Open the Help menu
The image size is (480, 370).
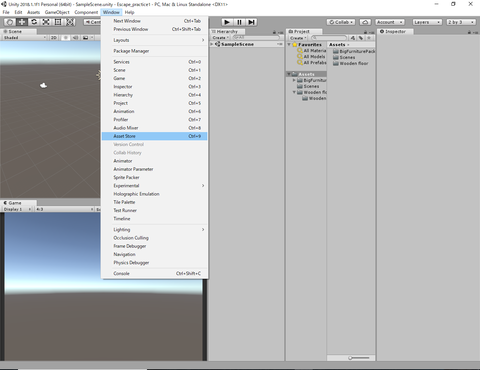129,12
